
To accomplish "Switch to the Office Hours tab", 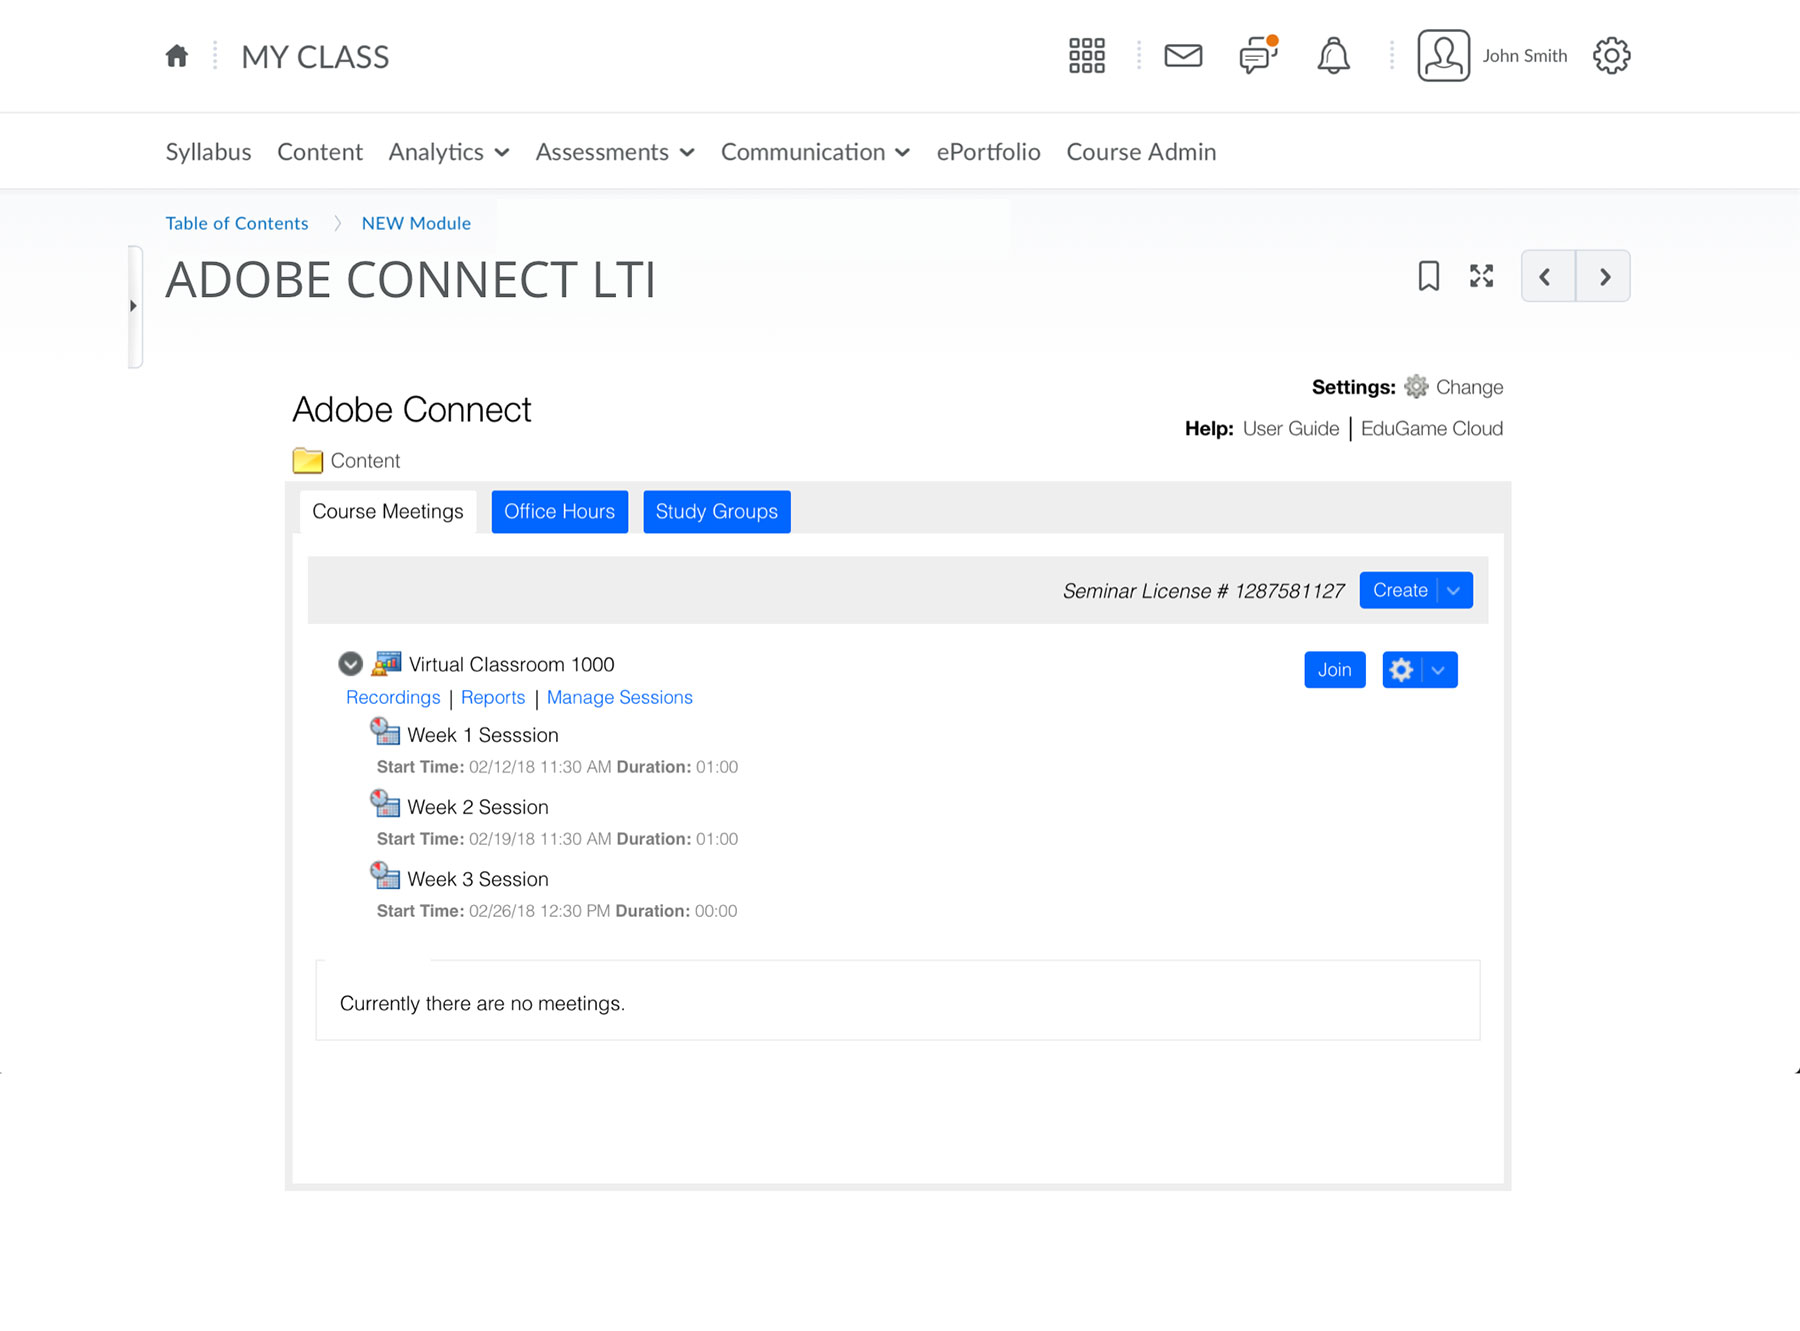I will tap(559, 512).
